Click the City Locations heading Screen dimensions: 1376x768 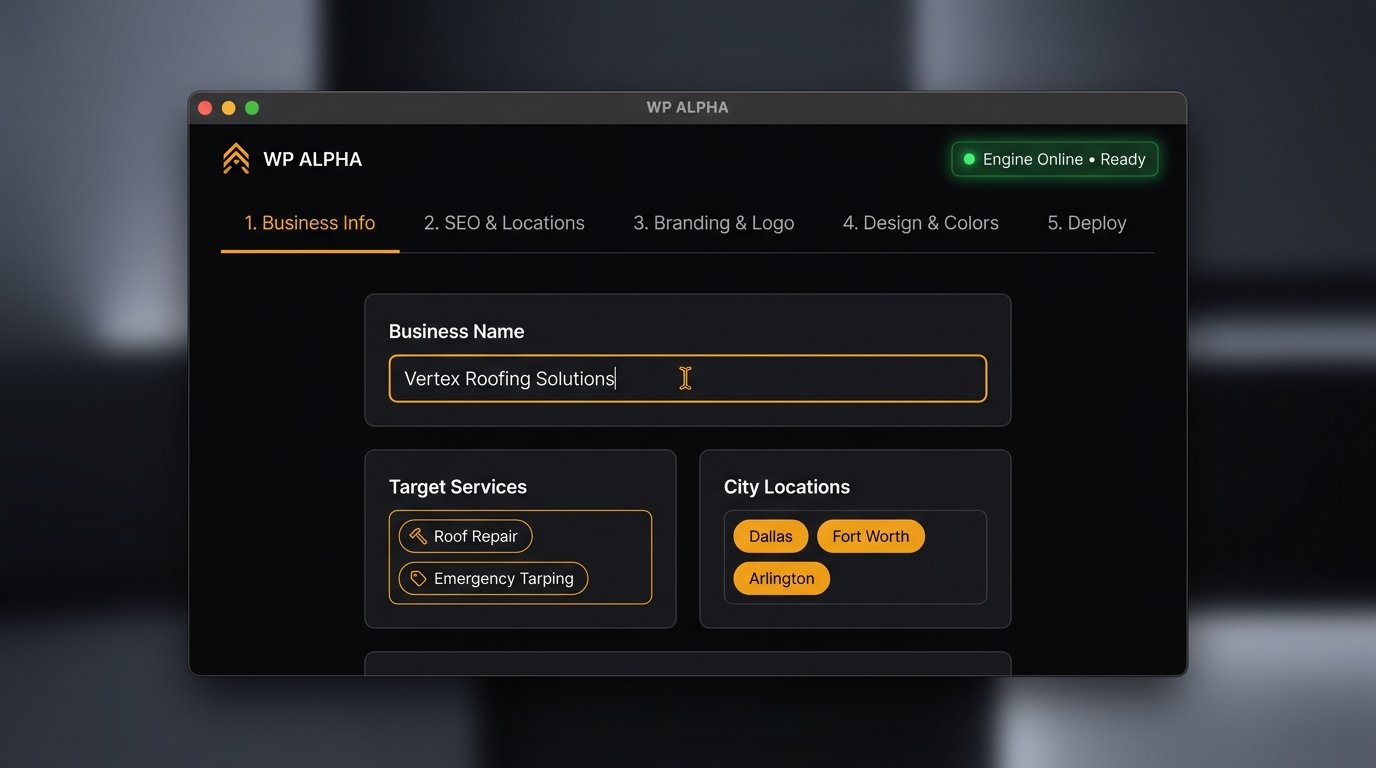pos(787,487)
